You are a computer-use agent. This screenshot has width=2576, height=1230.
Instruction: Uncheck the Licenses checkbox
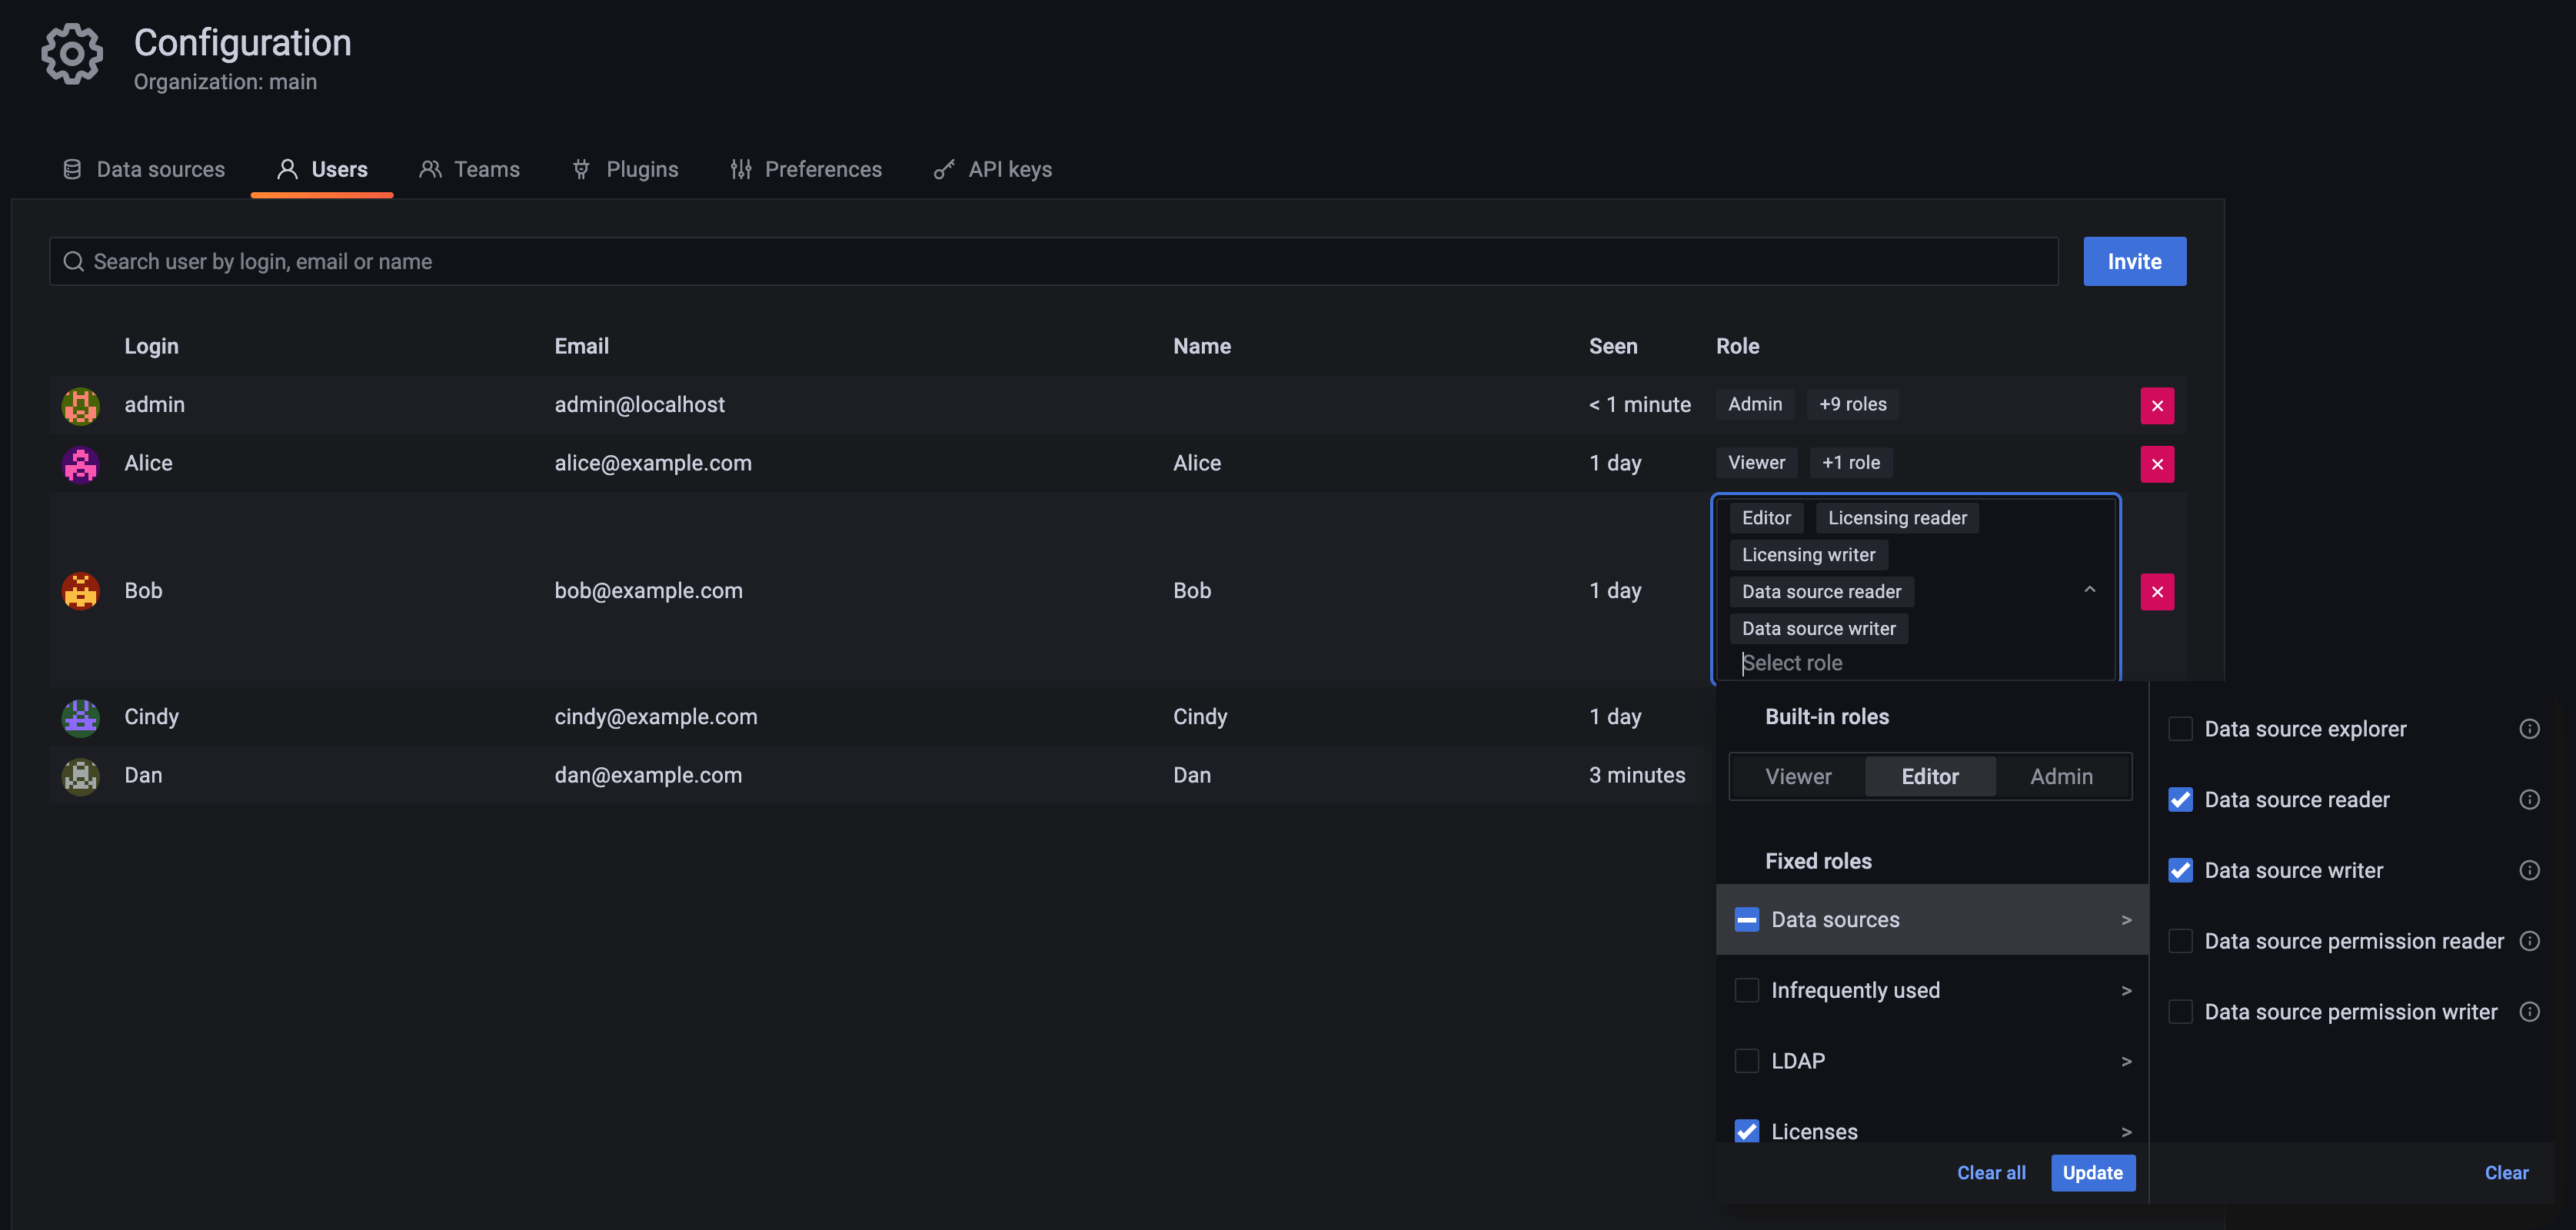tap(1747, 1130)
